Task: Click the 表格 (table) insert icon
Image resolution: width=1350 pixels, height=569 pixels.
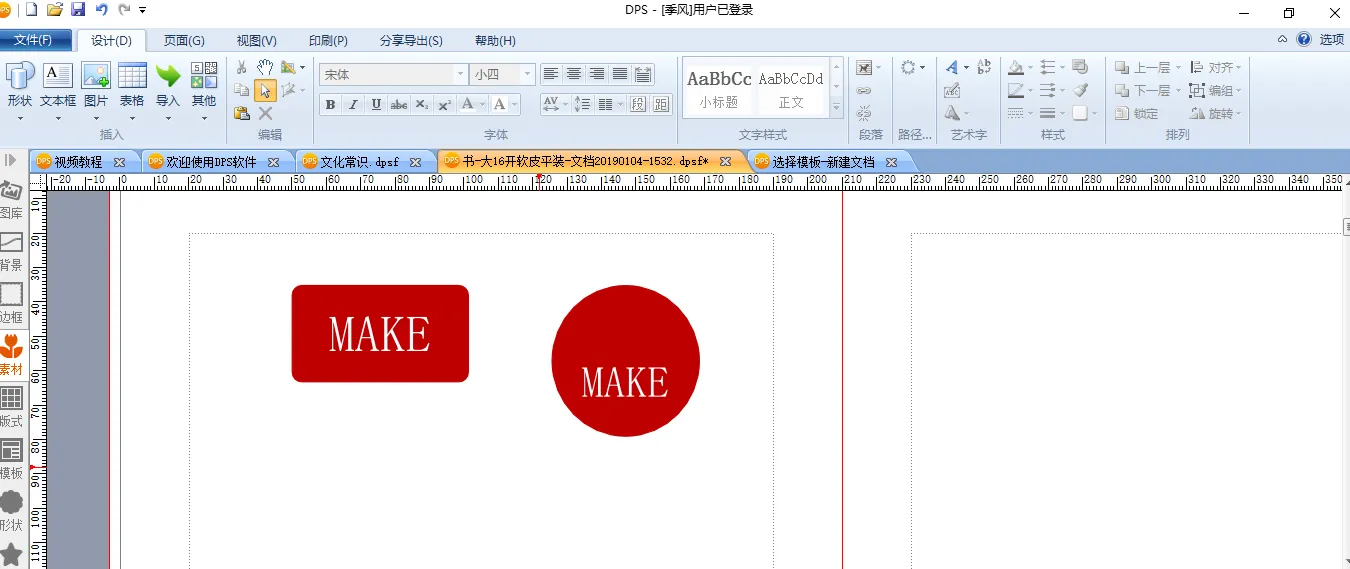Action: click(132, 83)
